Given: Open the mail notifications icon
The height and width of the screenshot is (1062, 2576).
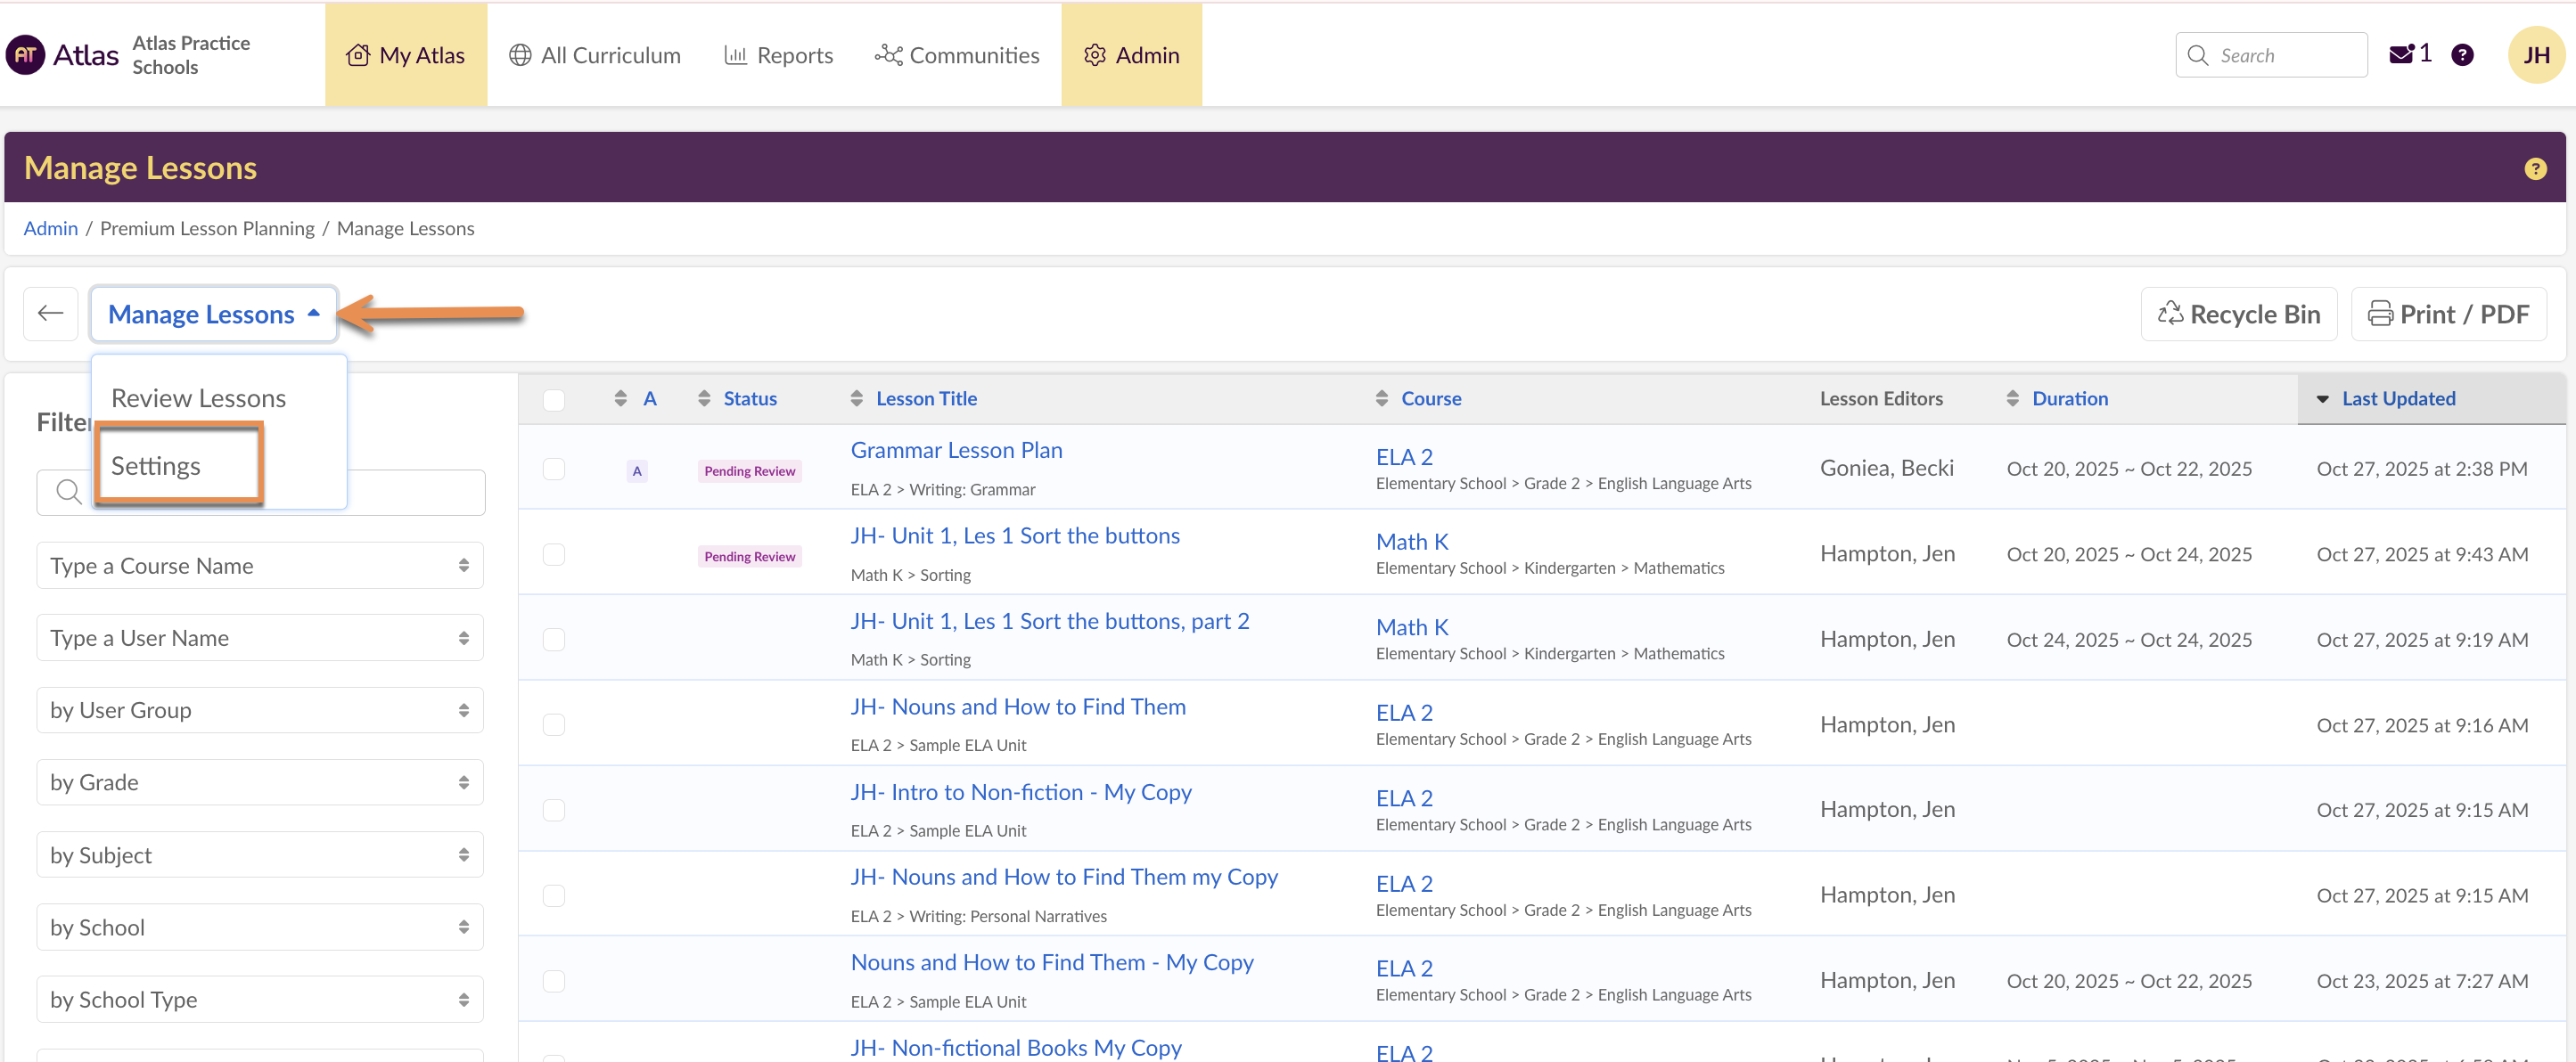Looking at the screenshot, I should point(2401,55).
